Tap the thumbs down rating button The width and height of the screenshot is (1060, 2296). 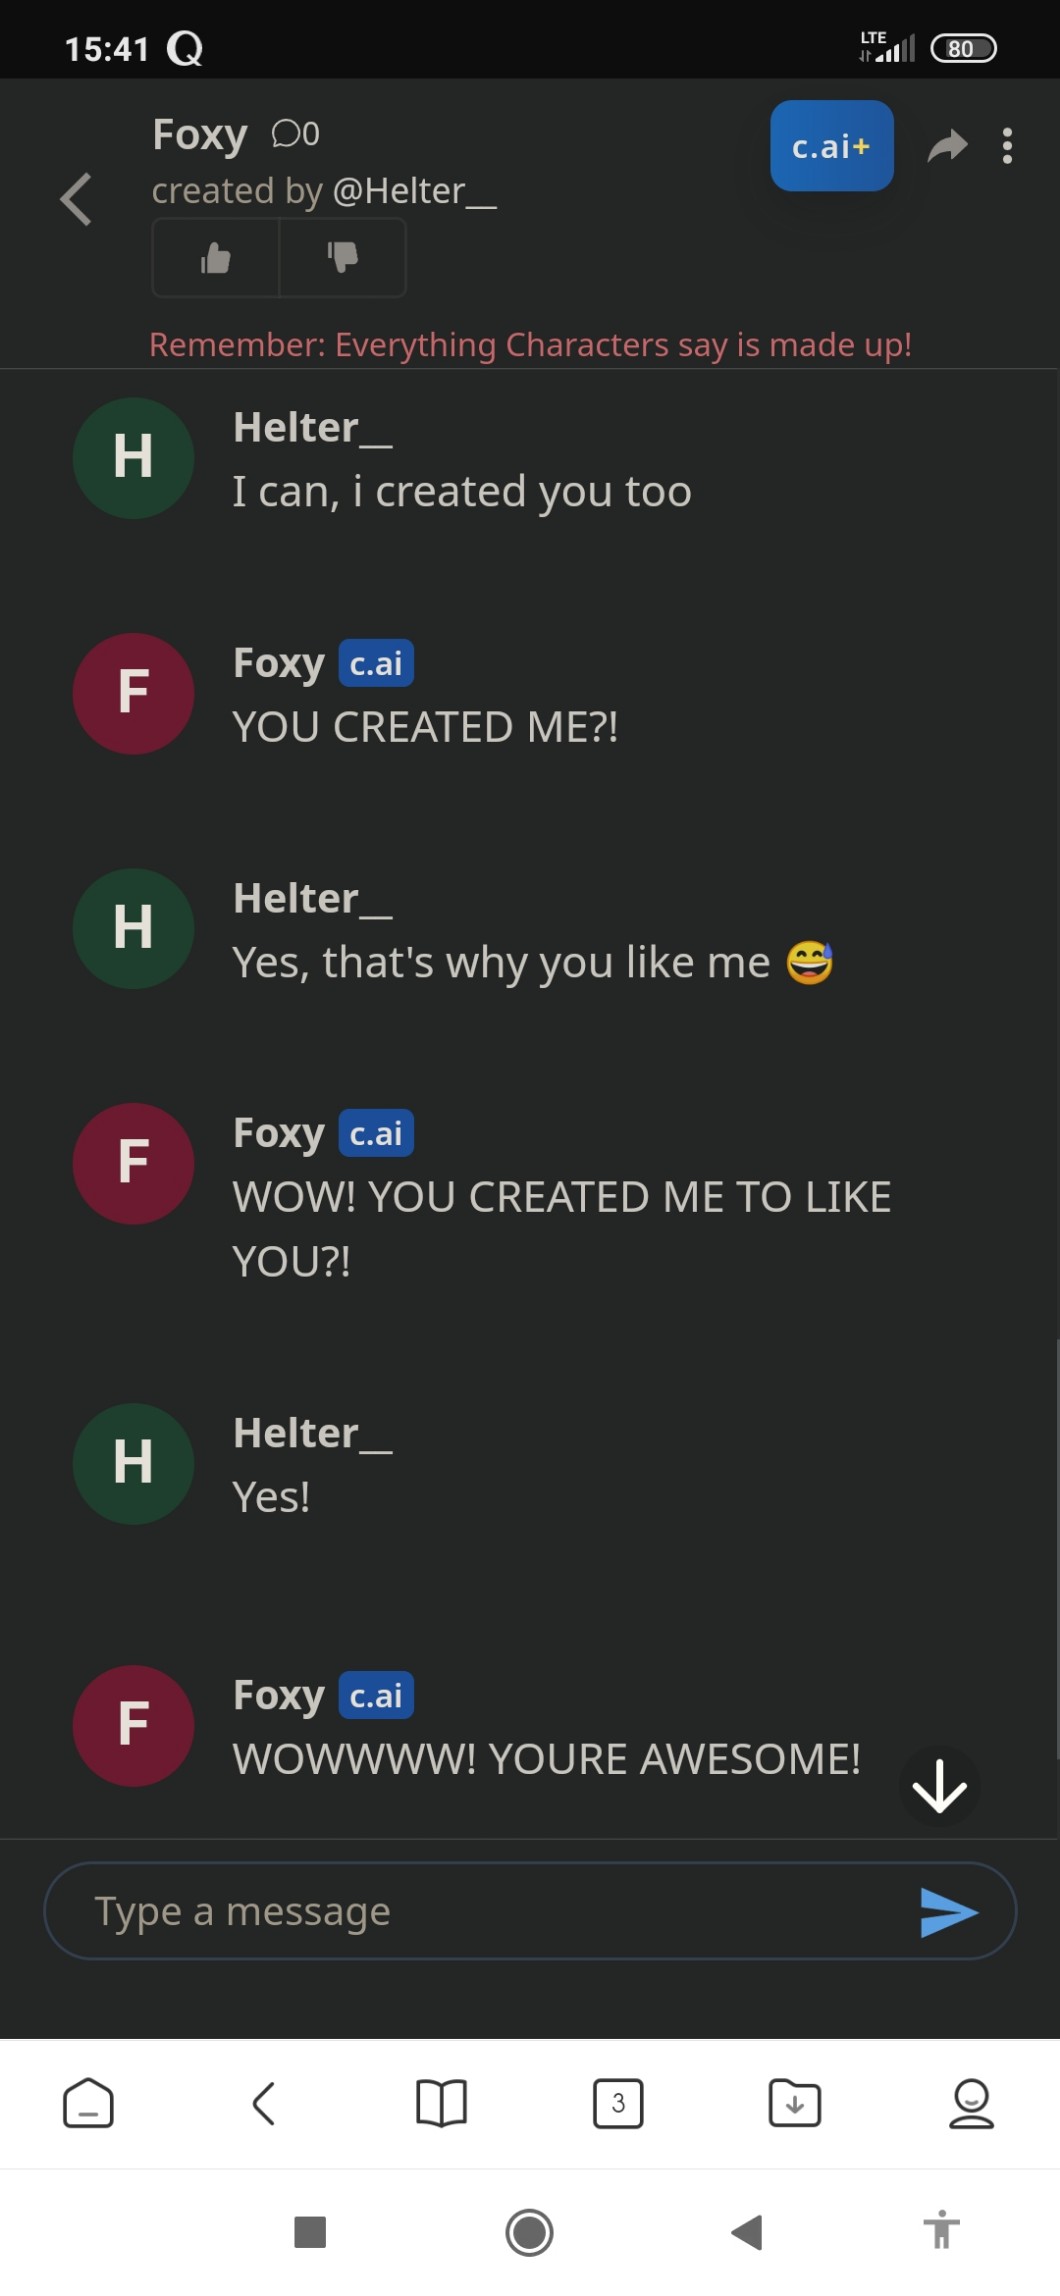[342, 258]
